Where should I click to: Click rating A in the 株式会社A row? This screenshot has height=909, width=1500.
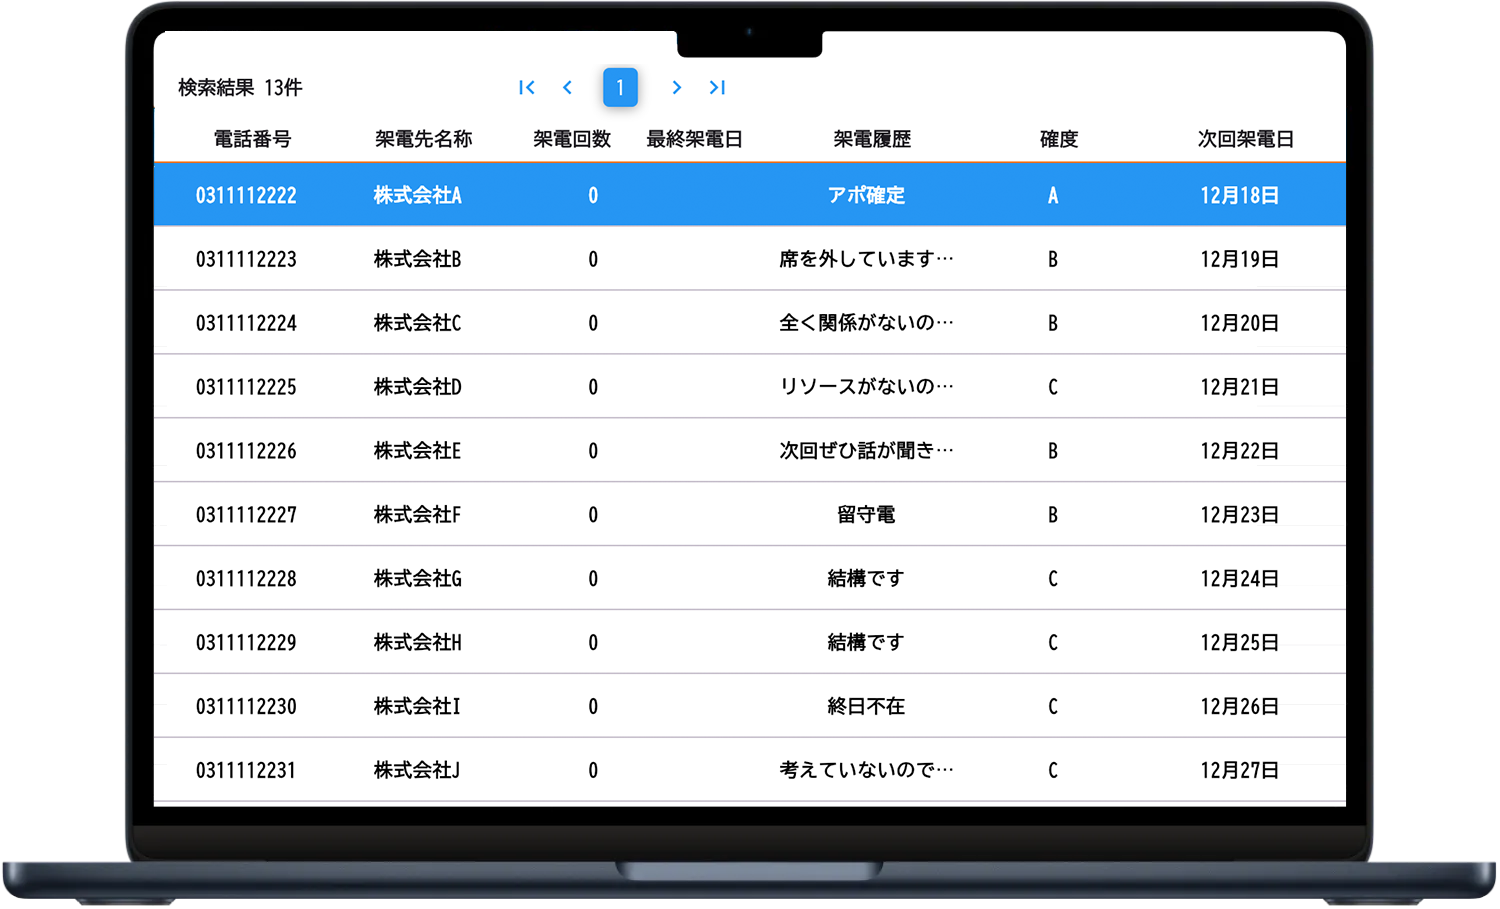click(x=1053, y=196)
